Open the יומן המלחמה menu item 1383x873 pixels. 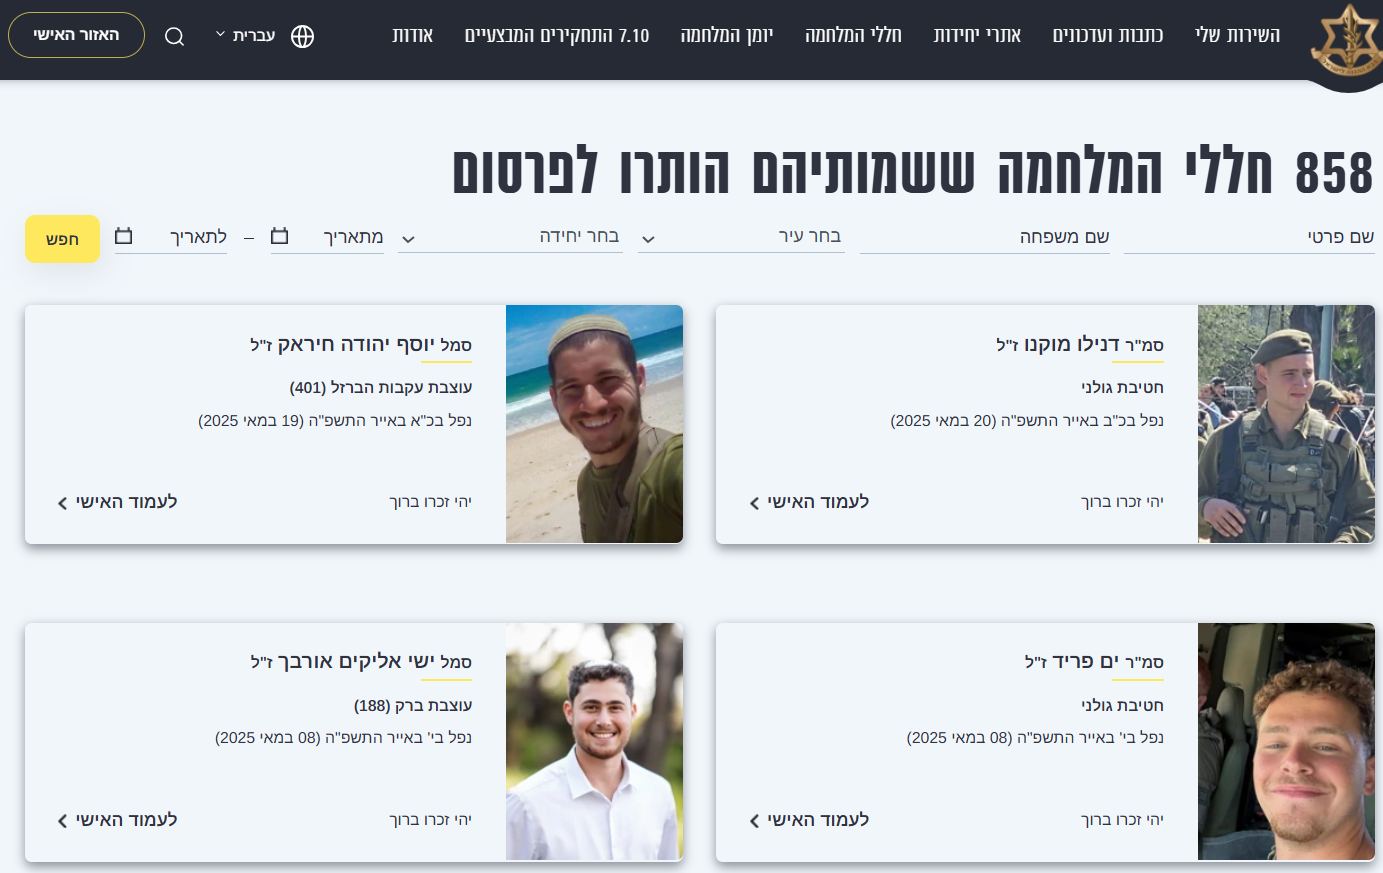[x=727, y=36]
